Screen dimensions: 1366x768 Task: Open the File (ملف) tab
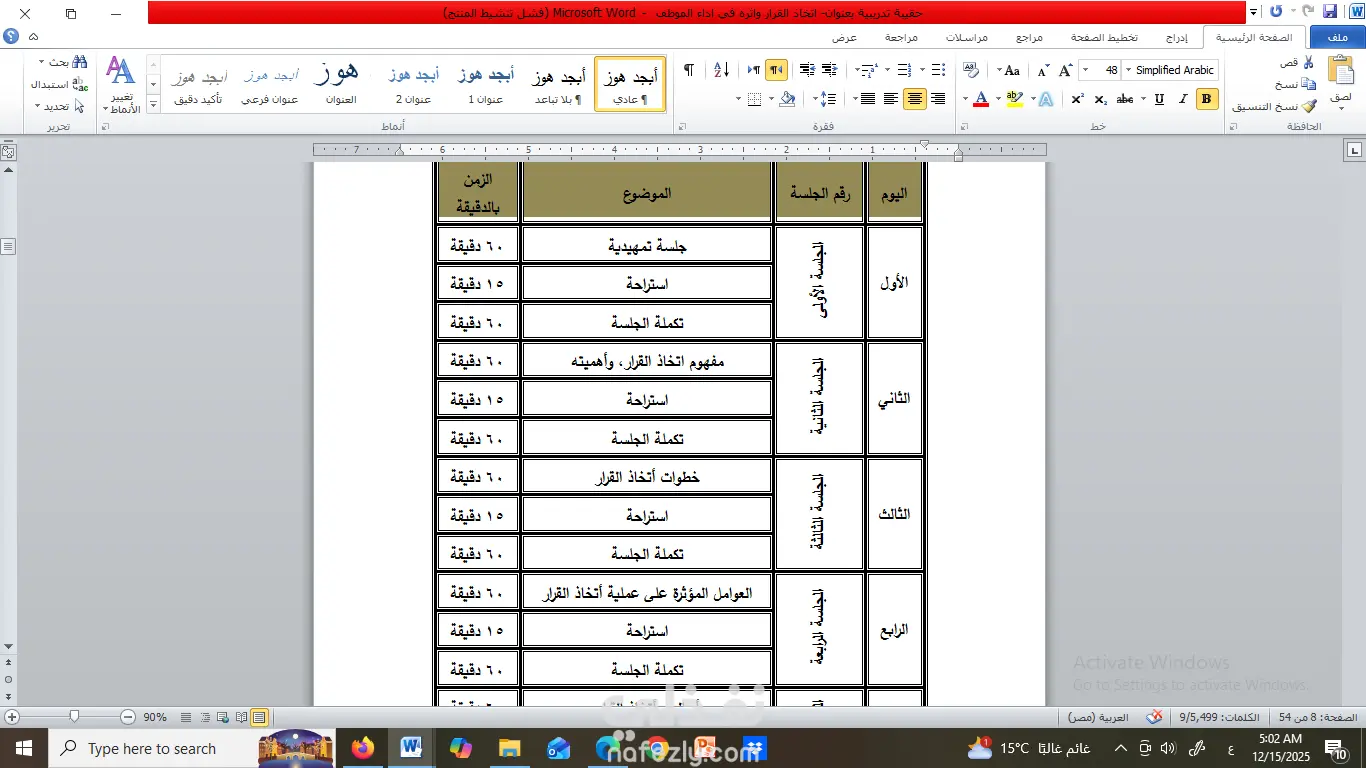coord(1337,37)
